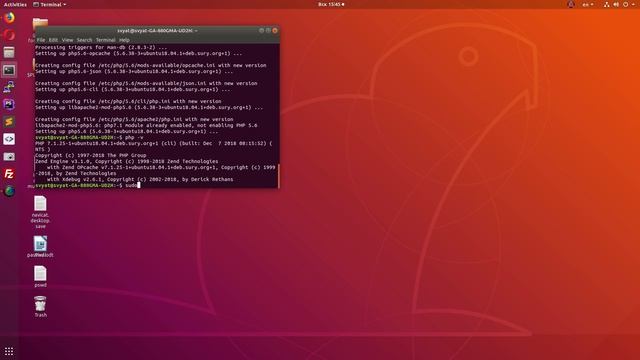Open the globe-shaped app icon in dock
This screenshot has height=360, width=640.
9,191
